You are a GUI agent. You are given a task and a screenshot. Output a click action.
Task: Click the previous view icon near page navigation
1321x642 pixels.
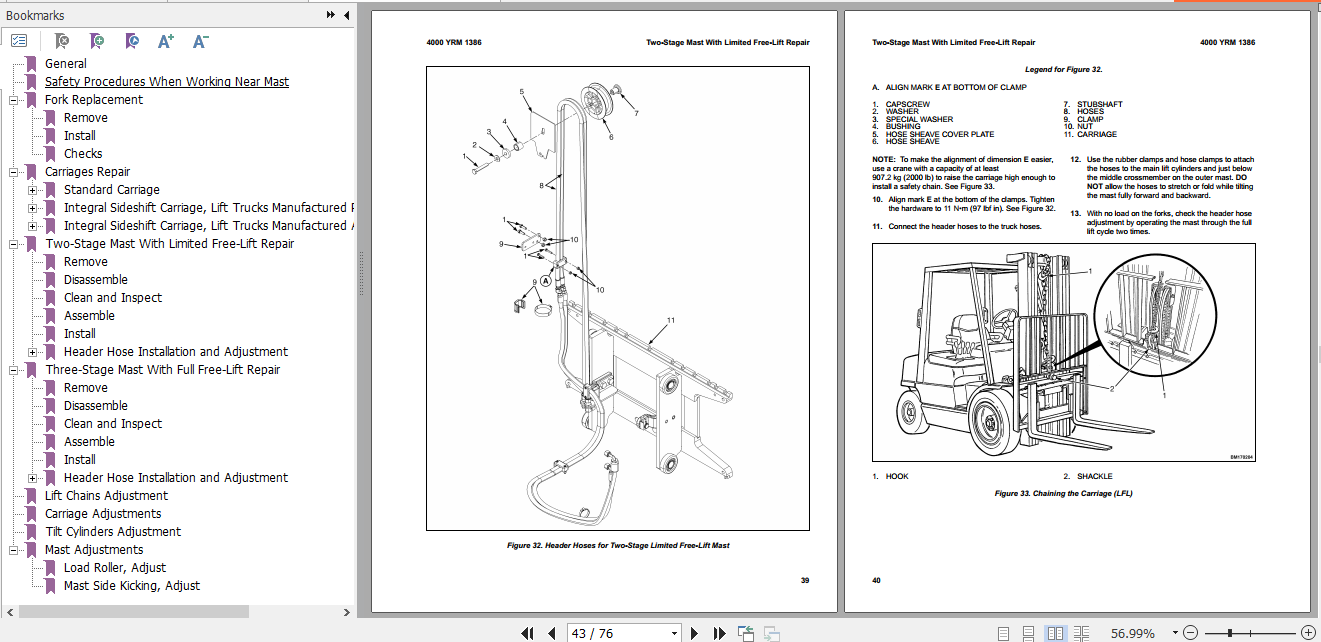coord(745,632)
